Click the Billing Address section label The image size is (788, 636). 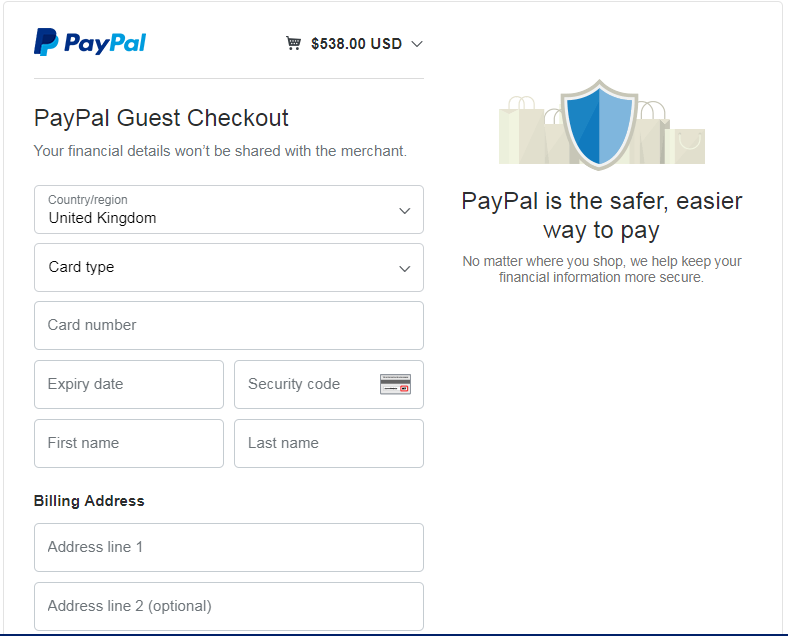click(89, 501)
